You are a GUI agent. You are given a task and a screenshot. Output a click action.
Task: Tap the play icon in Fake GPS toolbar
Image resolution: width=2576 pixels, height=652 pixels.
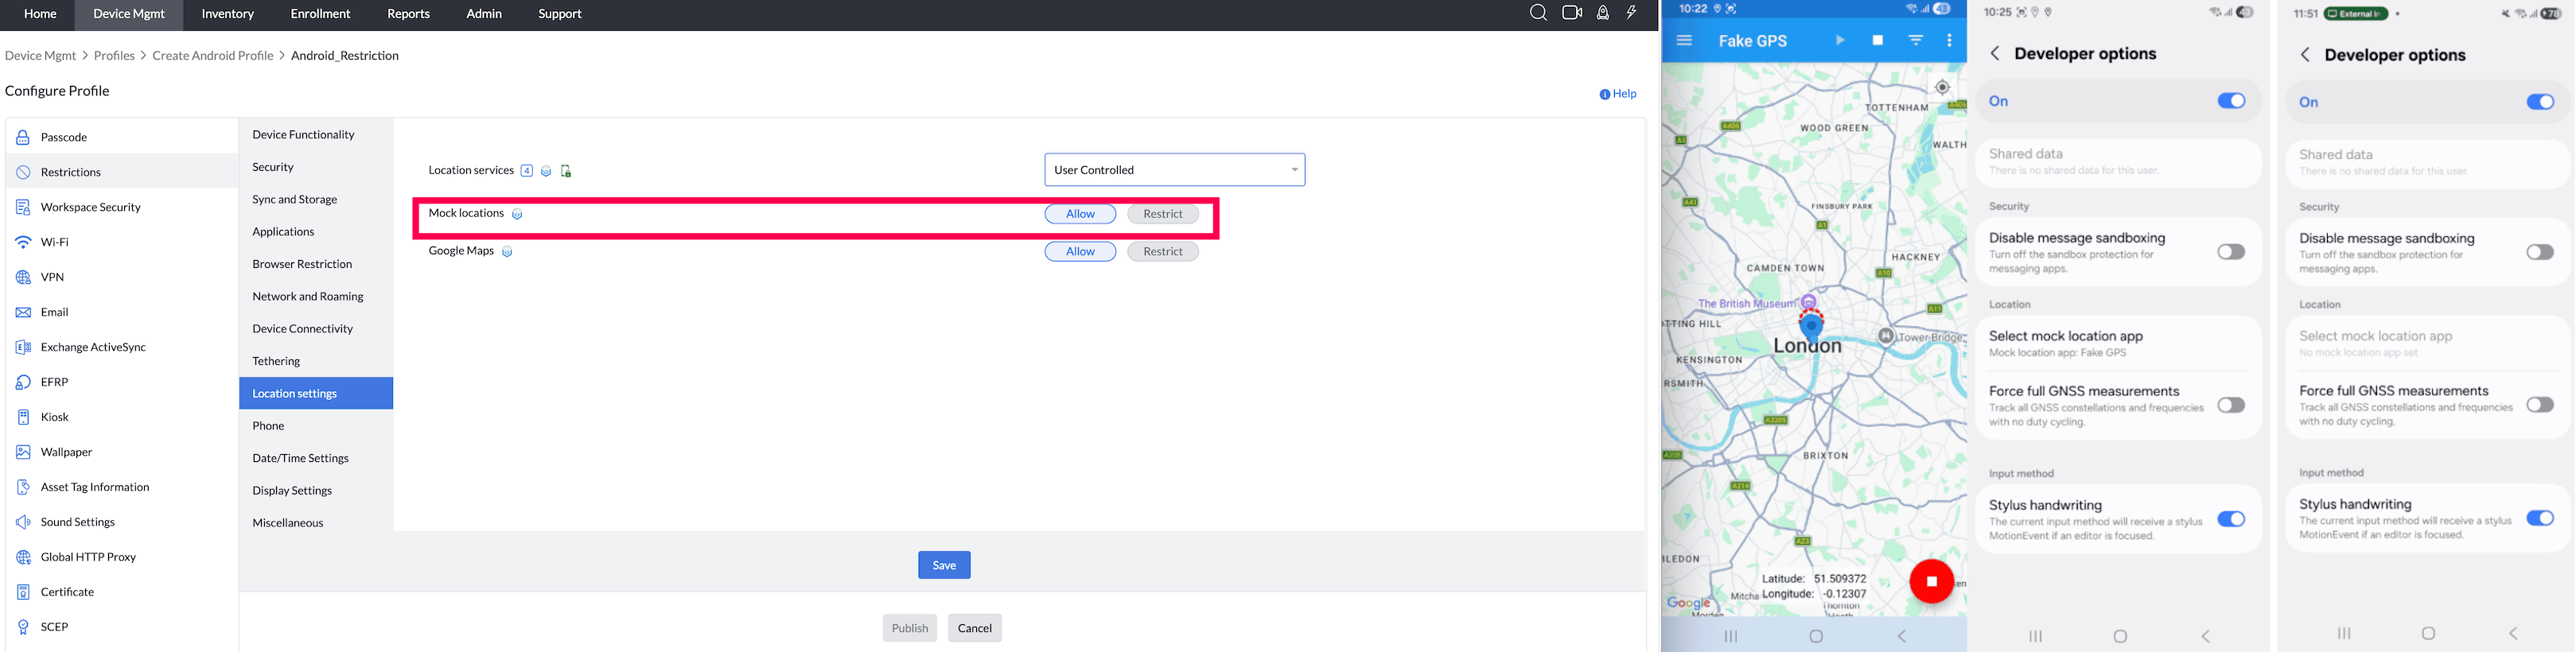pos(1840,41)
